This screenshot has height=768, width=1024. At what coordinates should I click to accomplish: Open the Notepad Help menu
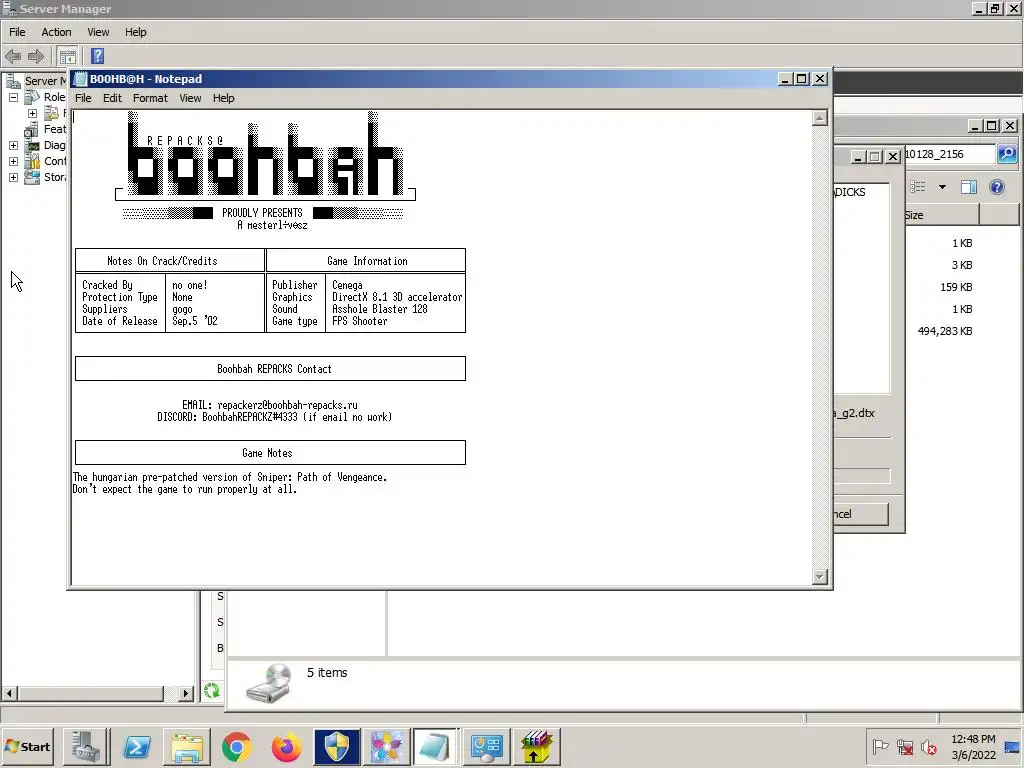click(223, 98)
